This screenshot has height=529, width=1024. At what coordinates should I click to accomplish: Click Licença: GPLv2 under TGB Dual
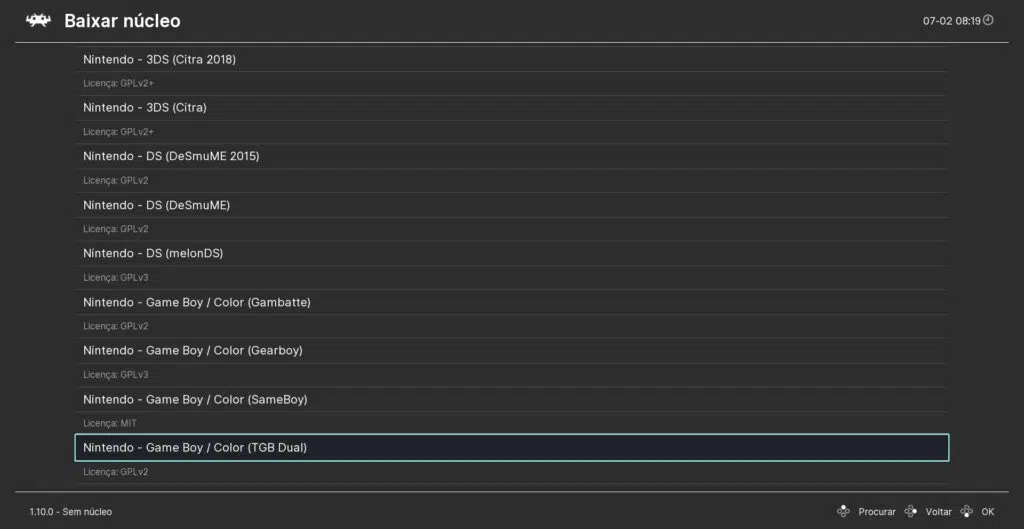point(116,472)
